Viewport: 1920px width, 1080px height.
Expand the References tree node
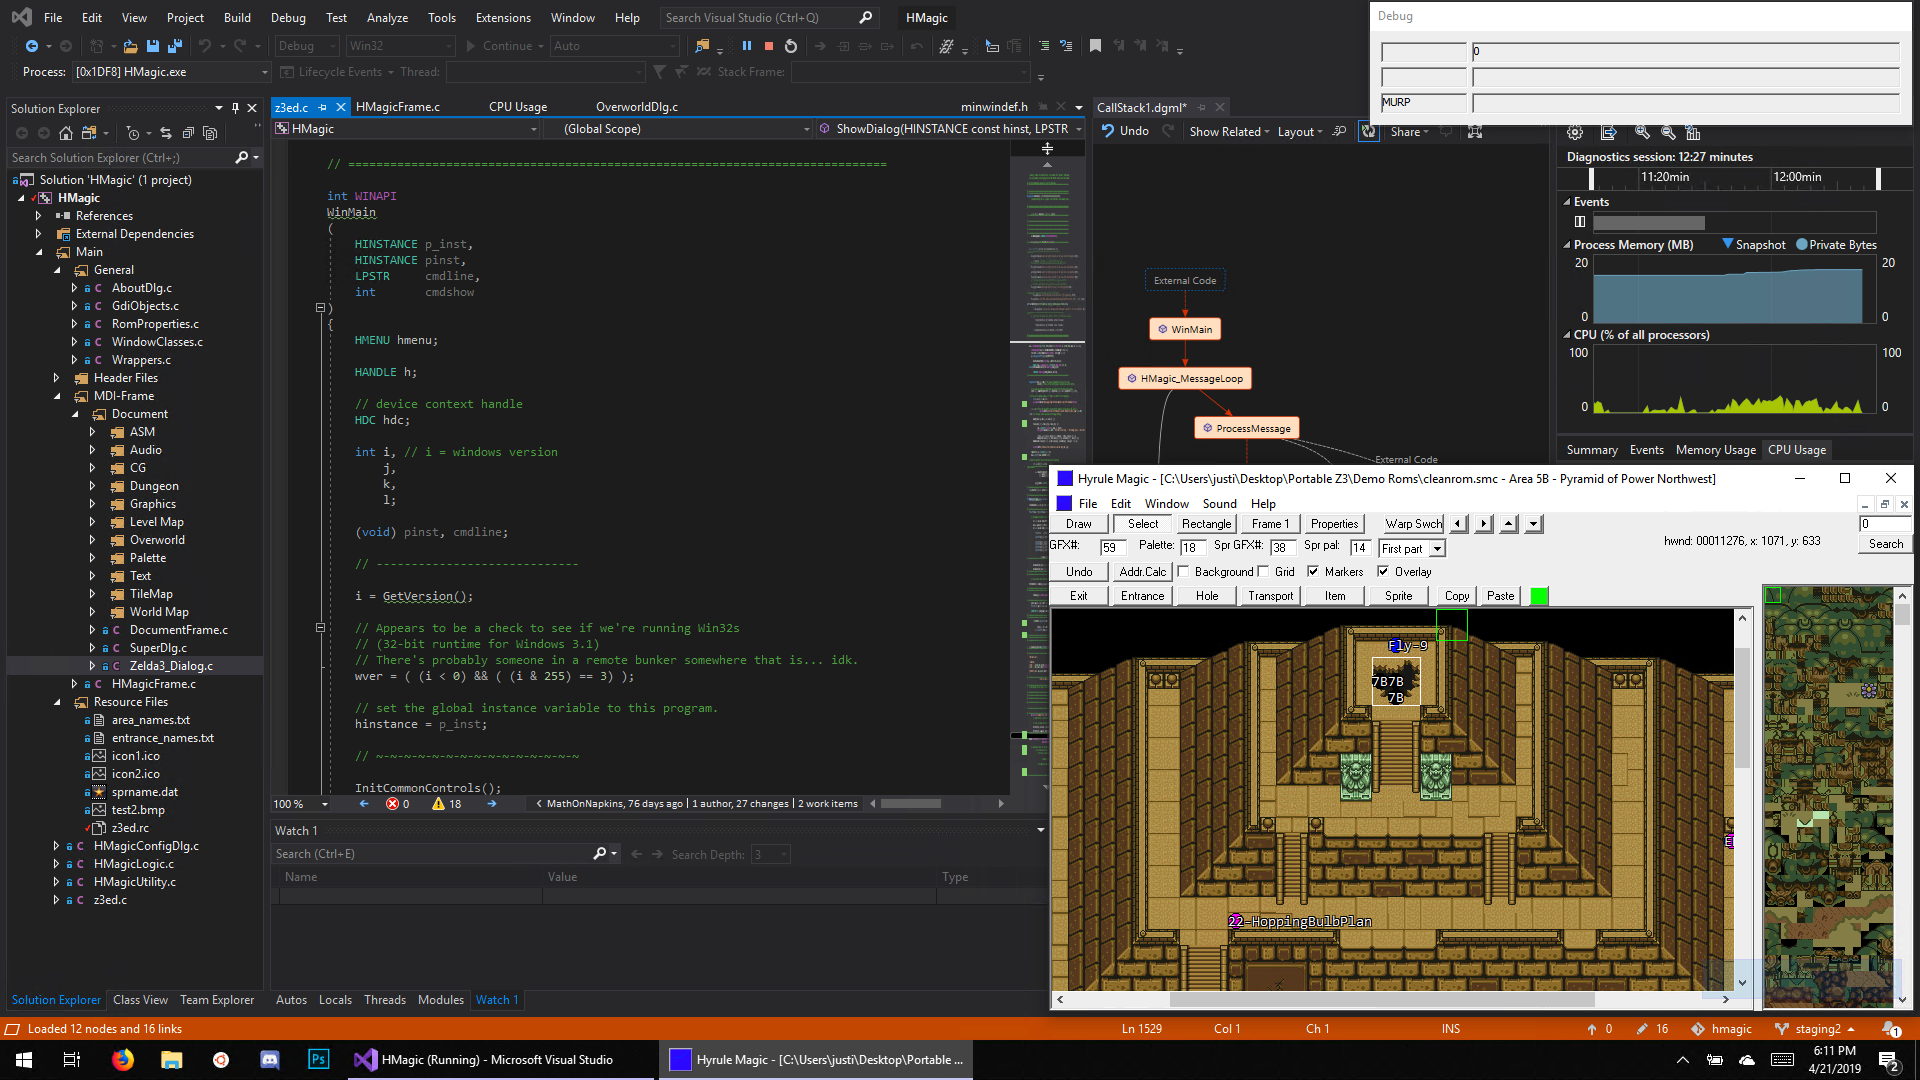click(x=38, y=216)
